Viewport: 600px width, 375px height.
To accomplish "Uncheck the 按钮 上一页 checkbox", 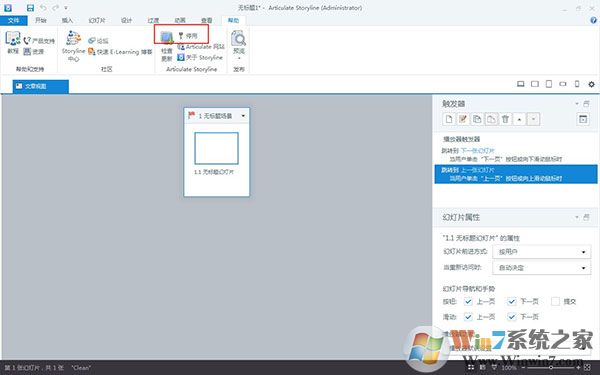I will click(468, 302).
